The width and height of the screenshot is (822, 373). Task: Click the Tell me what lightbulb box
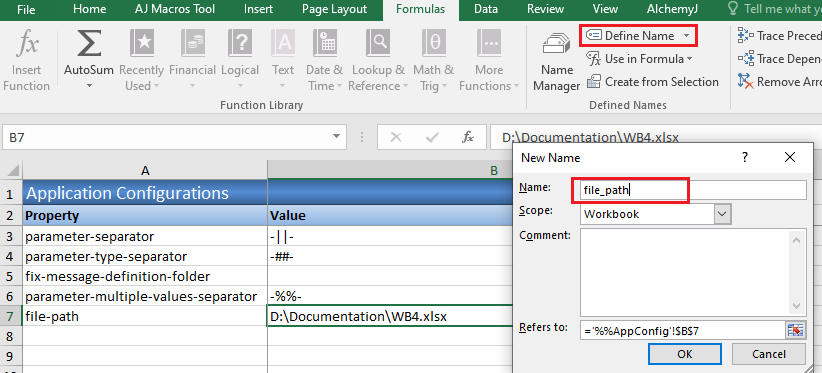[x=774, y=9]
